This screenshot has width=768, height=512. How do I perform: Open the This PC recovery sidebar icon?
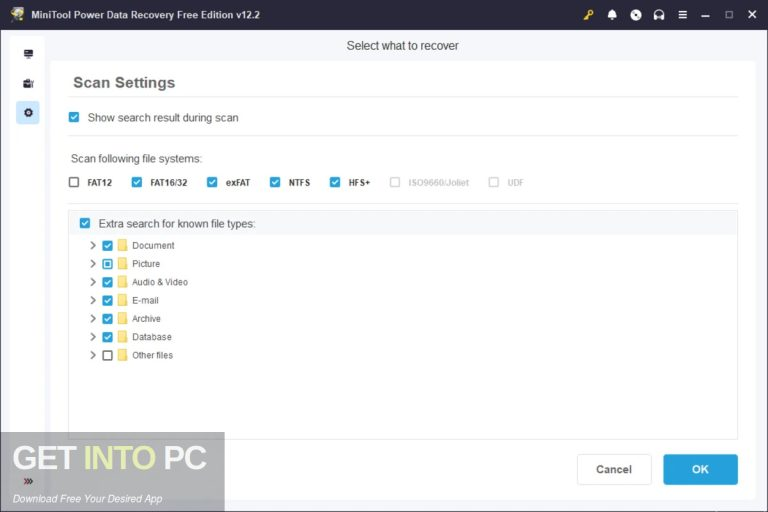tap(28, 53)
